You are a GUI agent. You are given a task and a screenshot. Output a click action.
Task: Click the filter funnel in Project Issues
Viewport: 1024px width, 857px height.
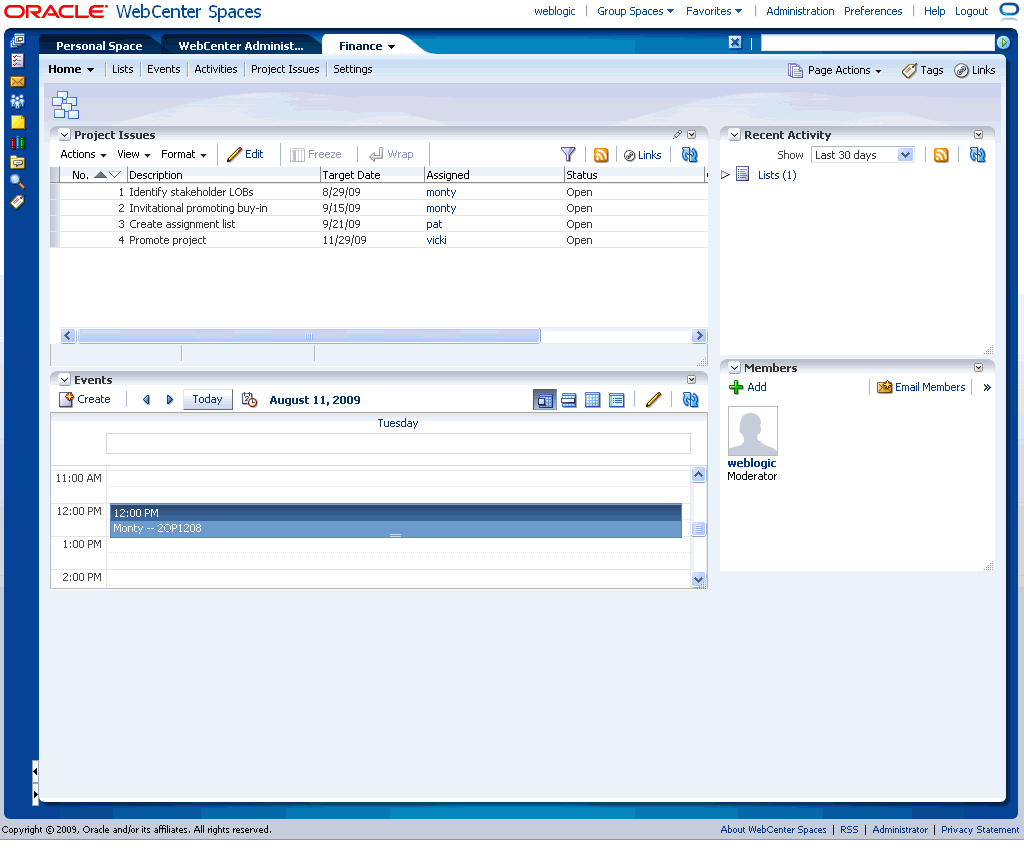click(568, 154)
